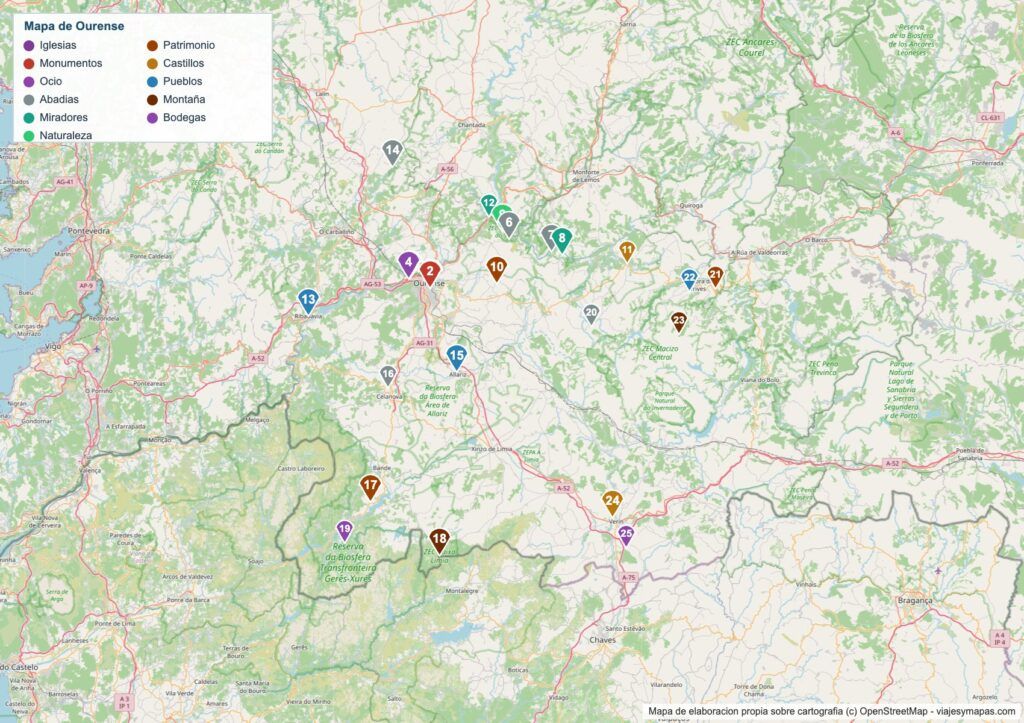Click the 'A-56' road shield
Viewport: 1024px width, 723px height.
[x=447, y=169]
